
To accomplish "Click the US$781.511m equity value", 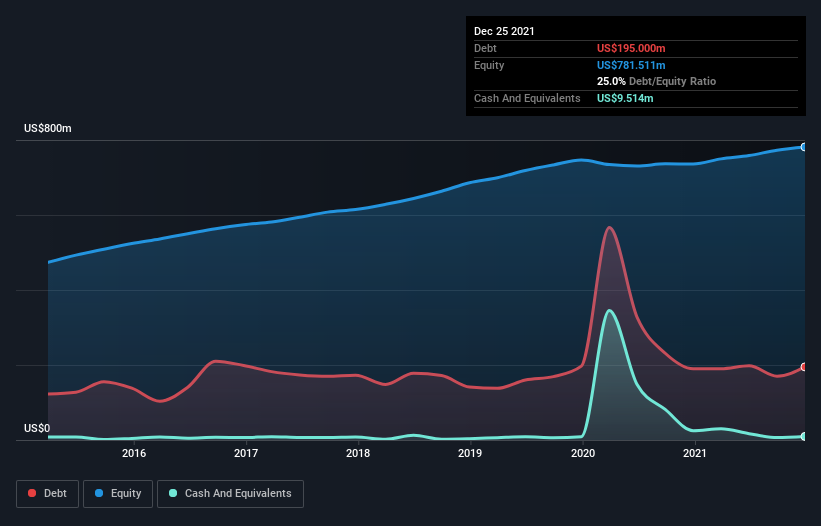I will [631, 65].
